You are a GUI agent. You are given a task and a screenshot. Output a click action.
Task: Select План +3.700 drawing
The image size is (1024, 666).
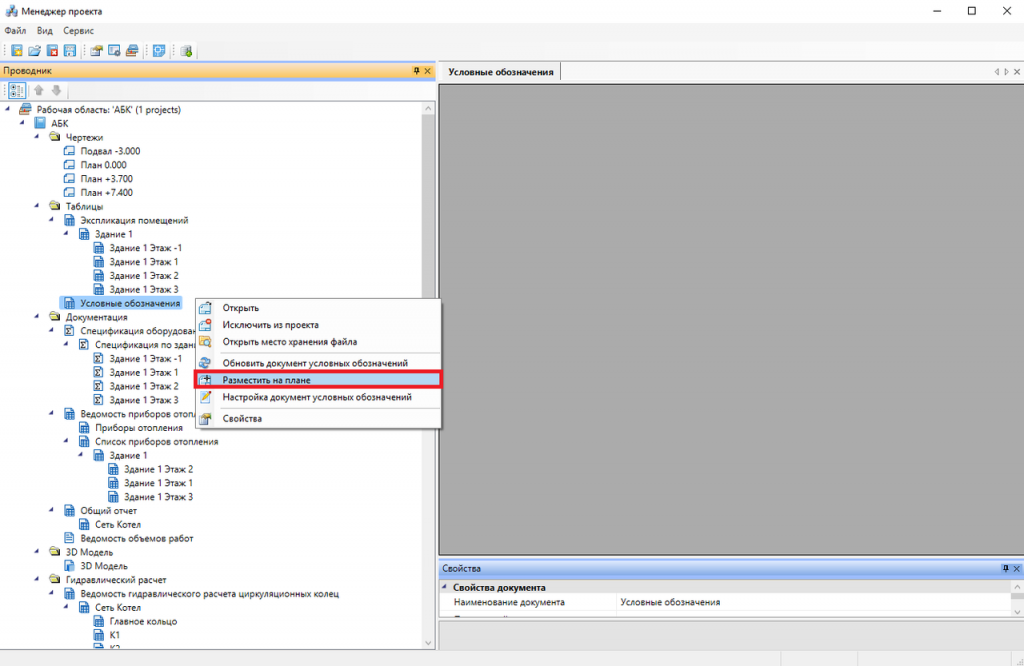click(106, 179)
